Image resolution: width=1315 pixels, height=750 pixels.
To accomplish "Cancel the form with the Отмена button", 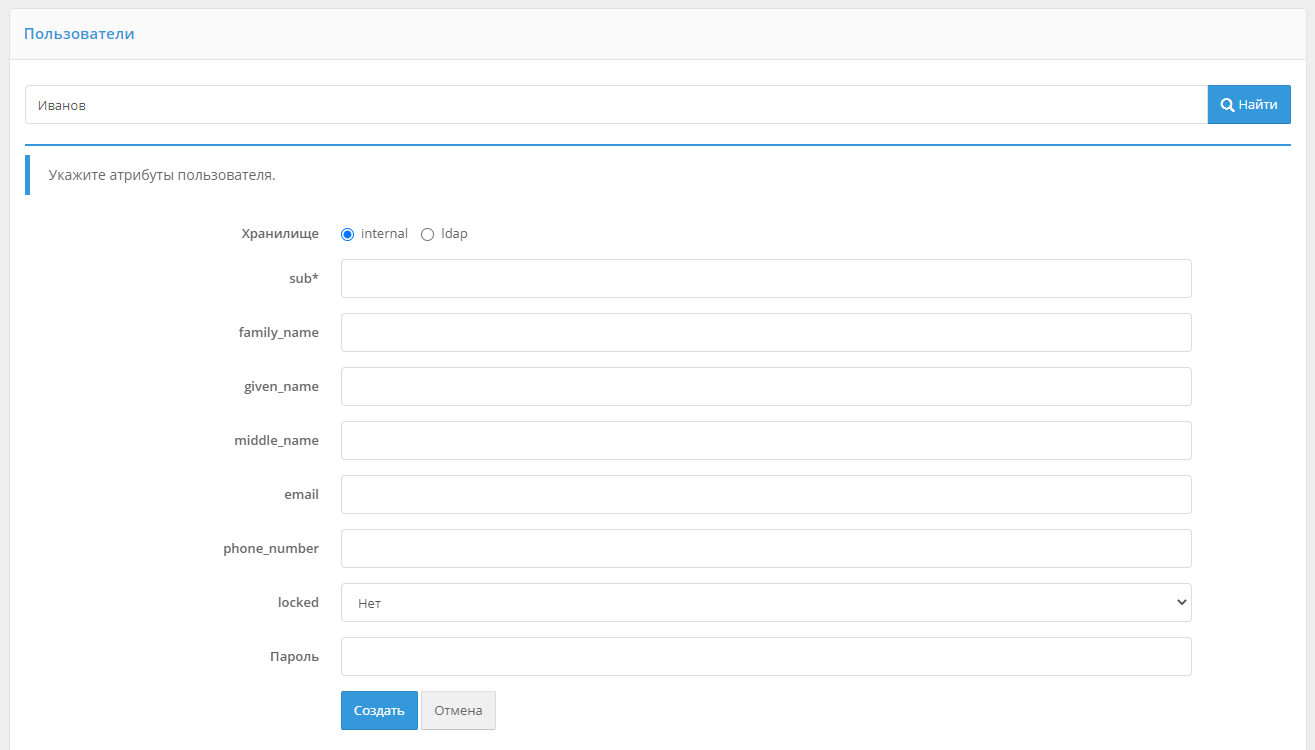I will (458, 711).
